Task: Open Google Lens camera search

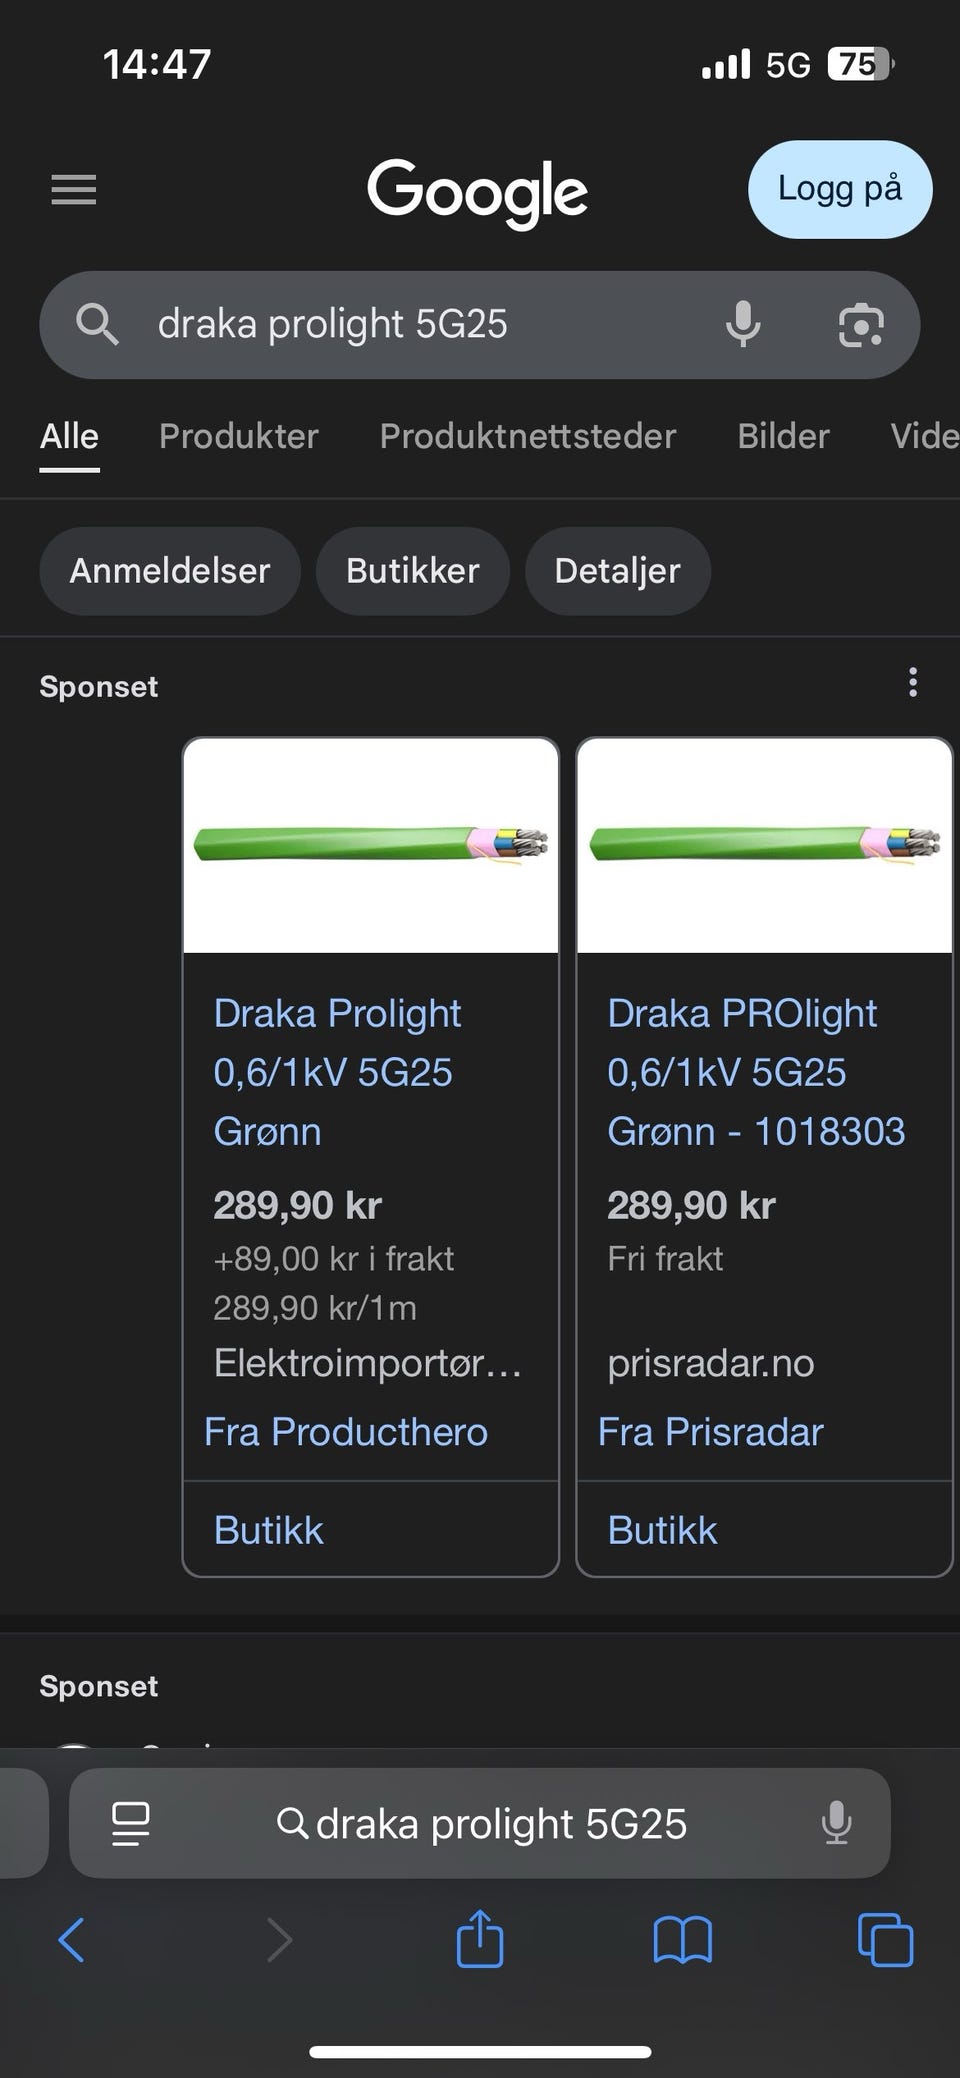Action: point(861,325)
